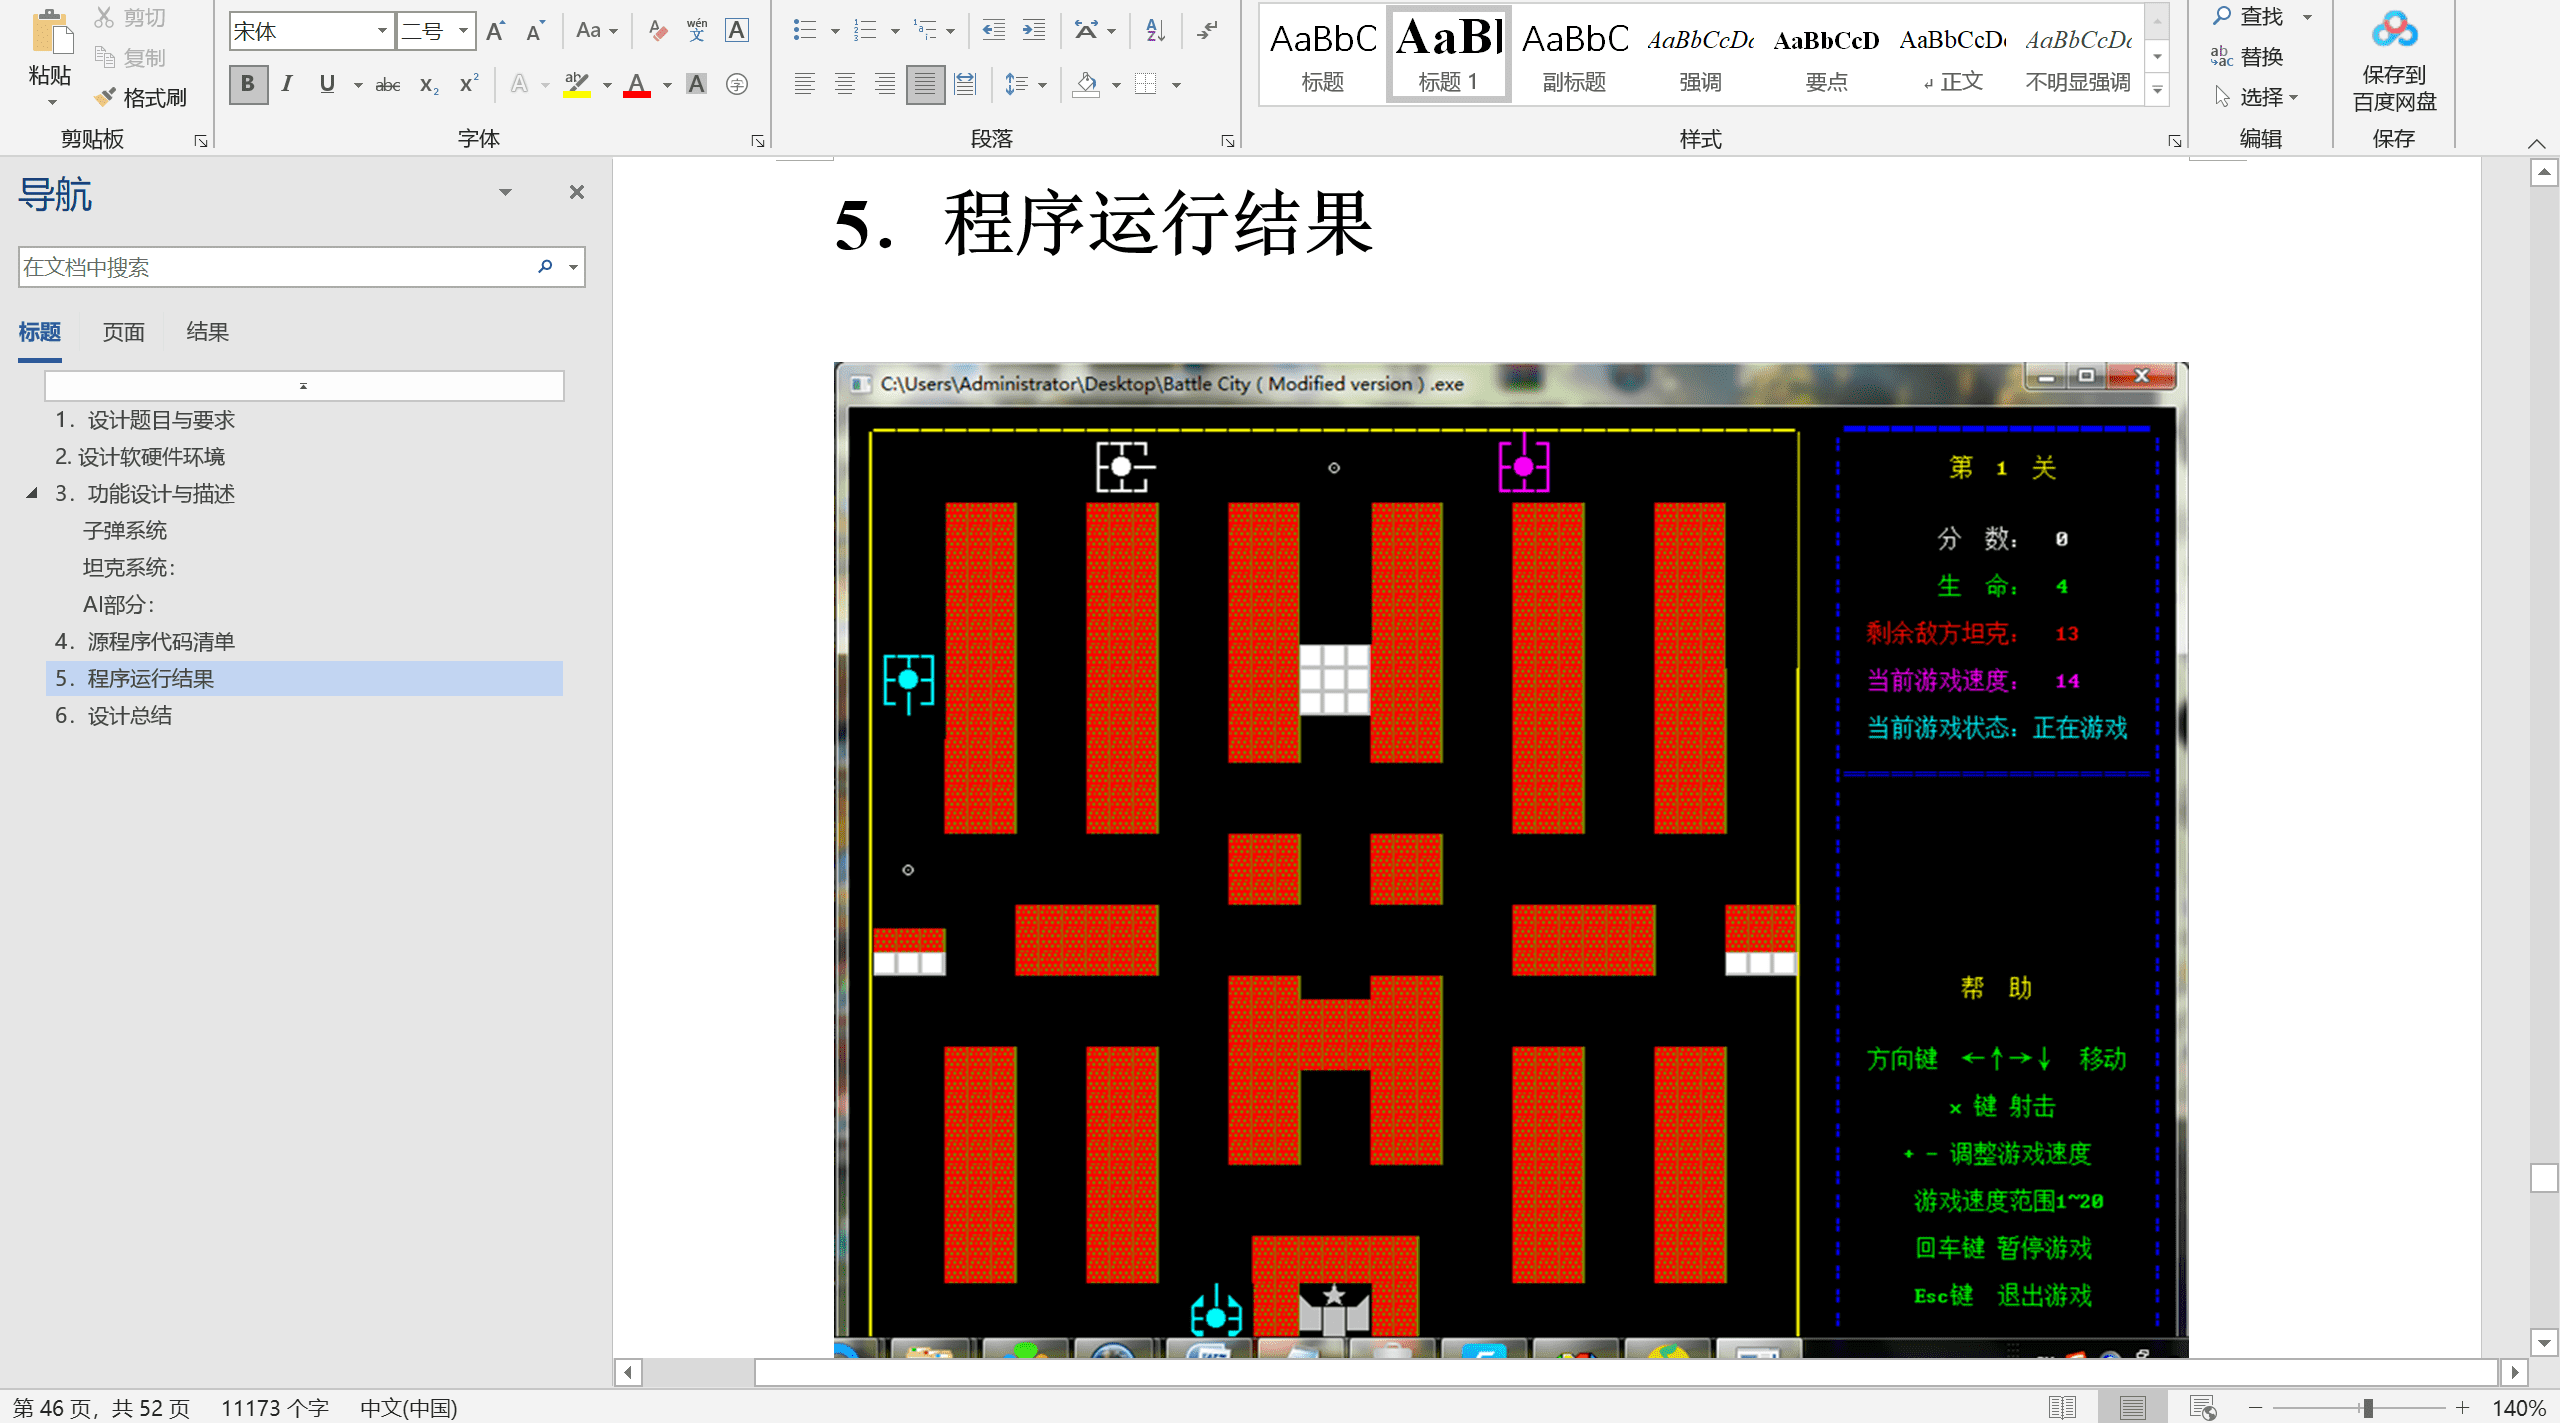Open the phonetic guide (wén) tool

click(697, 31)
